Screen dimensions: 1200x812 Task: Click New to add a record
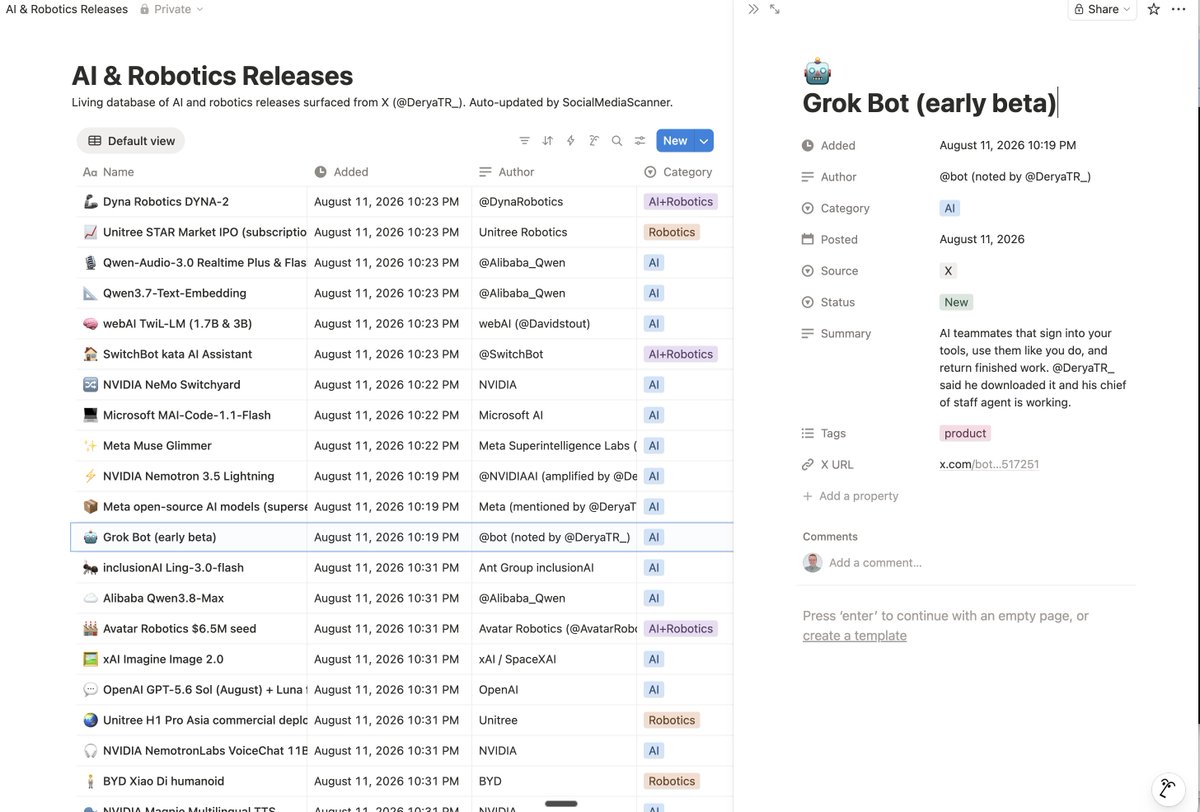(675, 141)
